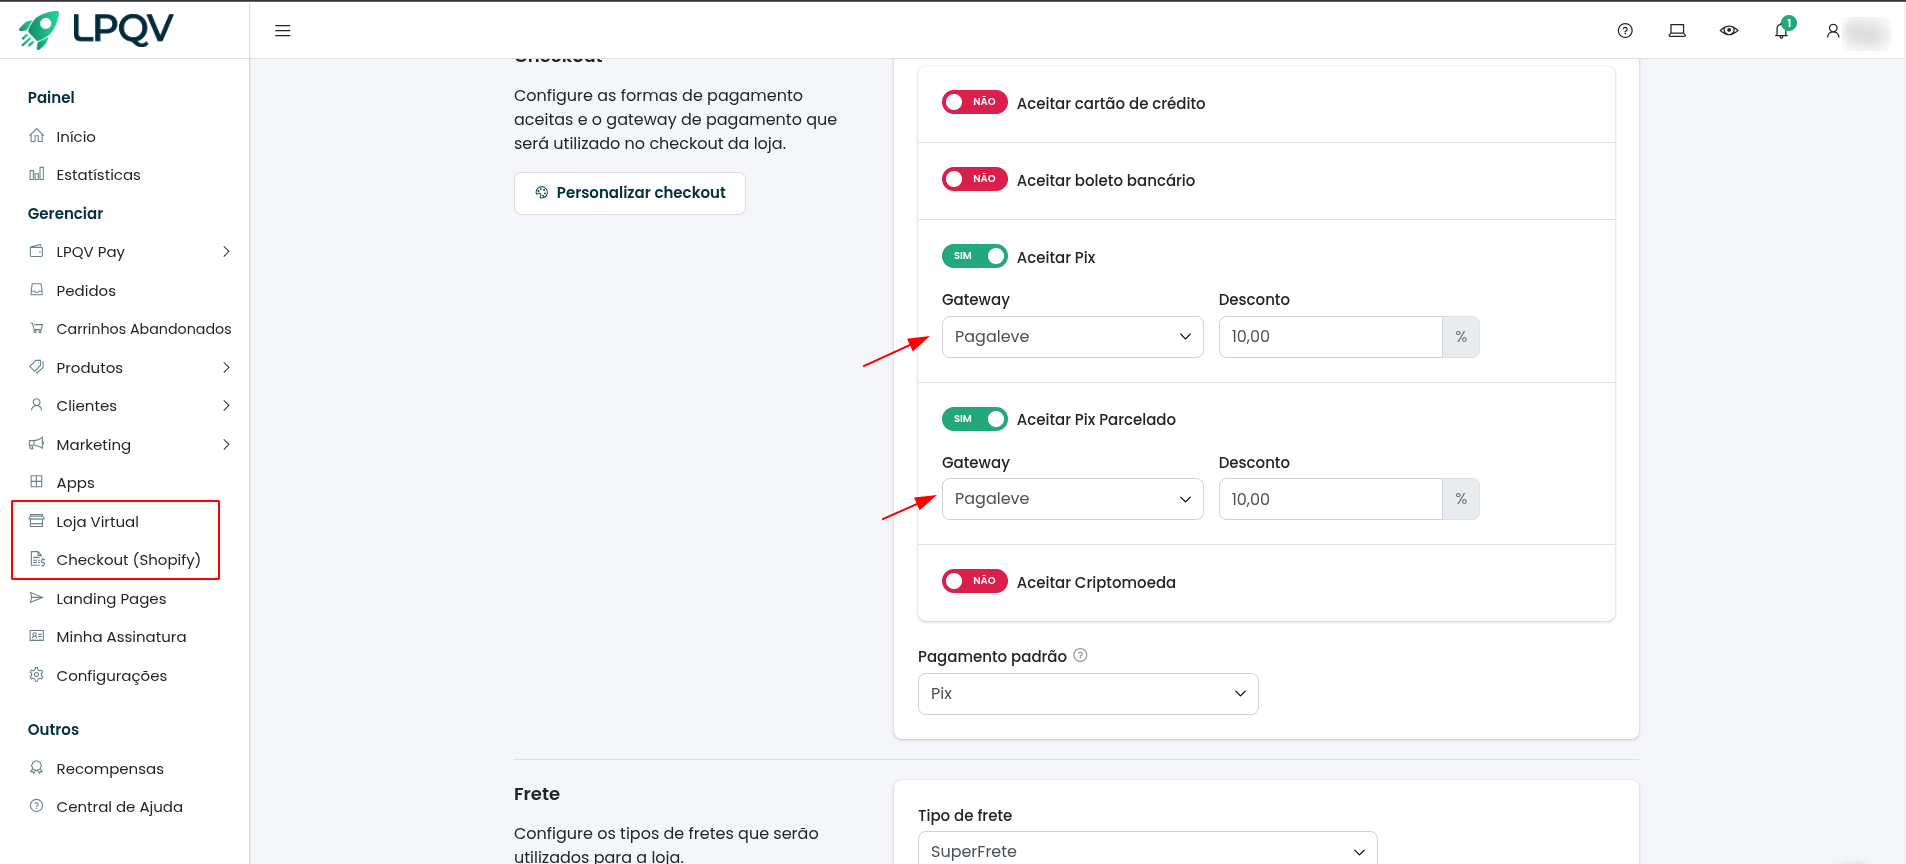This screenshot has width=1906, height=864.
Task: Click the notification bell icon
Action: coord(1781,31)
